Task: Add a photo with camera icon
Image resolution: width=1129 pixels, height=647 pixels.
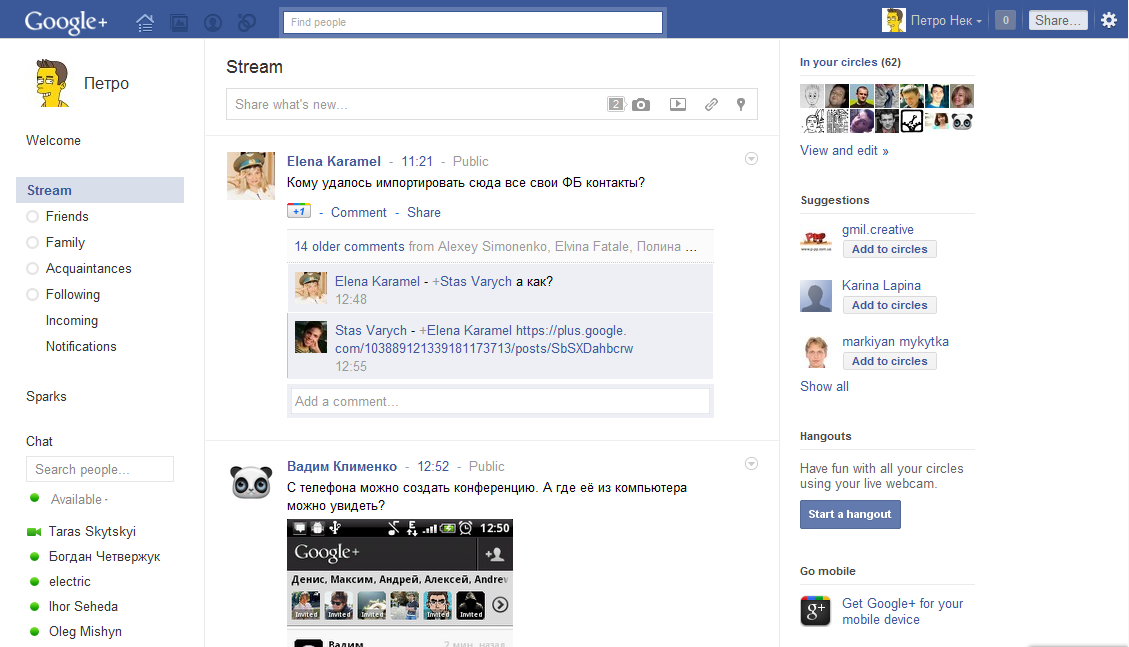Action: point(641,104)
